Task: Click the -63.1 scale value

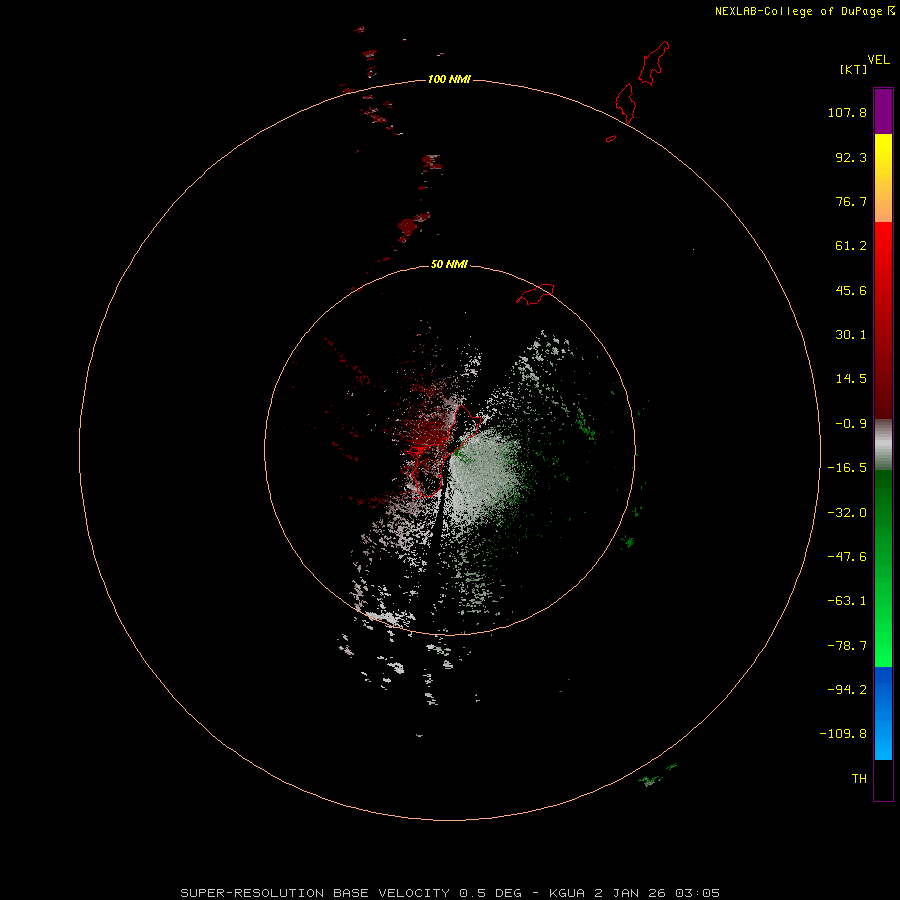Action: pos(847,601)
